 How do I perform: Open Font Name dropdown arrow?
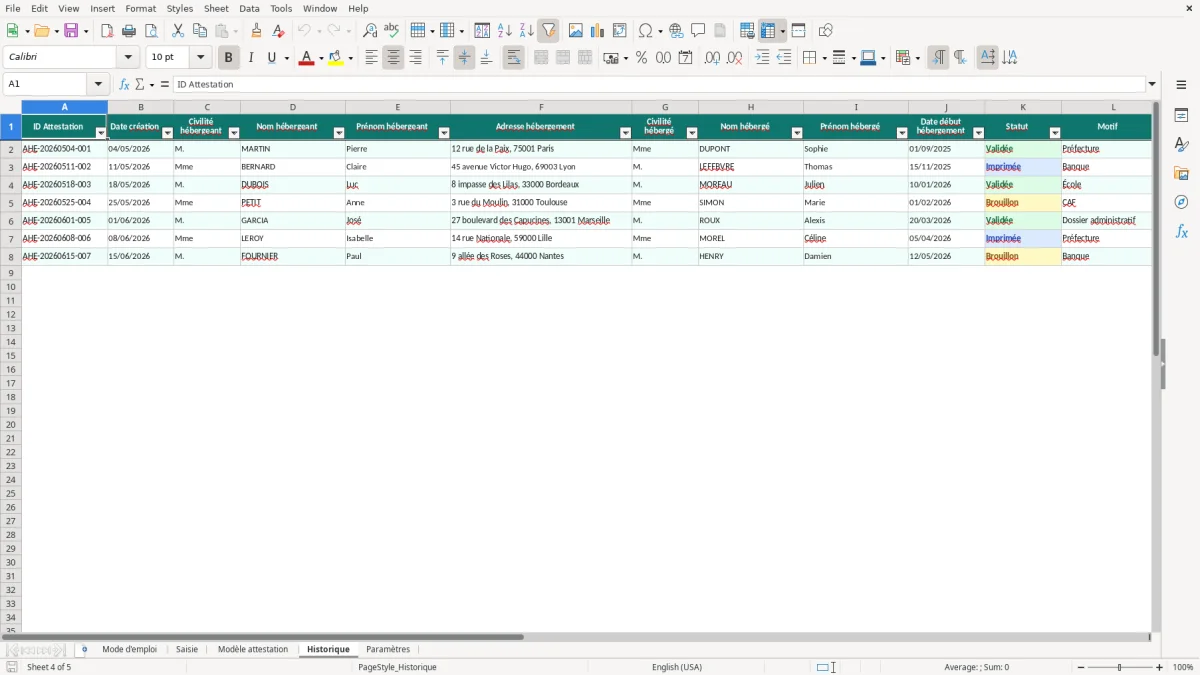tap(128, 58)
